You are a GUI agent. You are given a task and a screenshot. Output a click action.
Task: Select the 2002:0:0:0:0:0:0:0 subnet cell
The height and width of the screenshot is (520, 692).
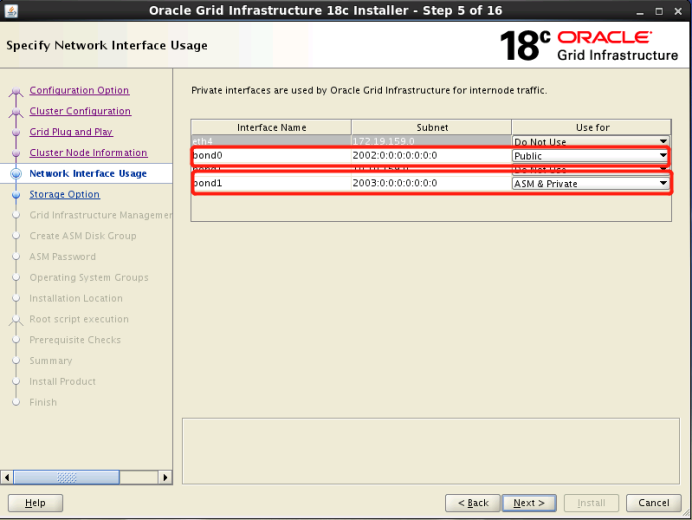[431, 155]
